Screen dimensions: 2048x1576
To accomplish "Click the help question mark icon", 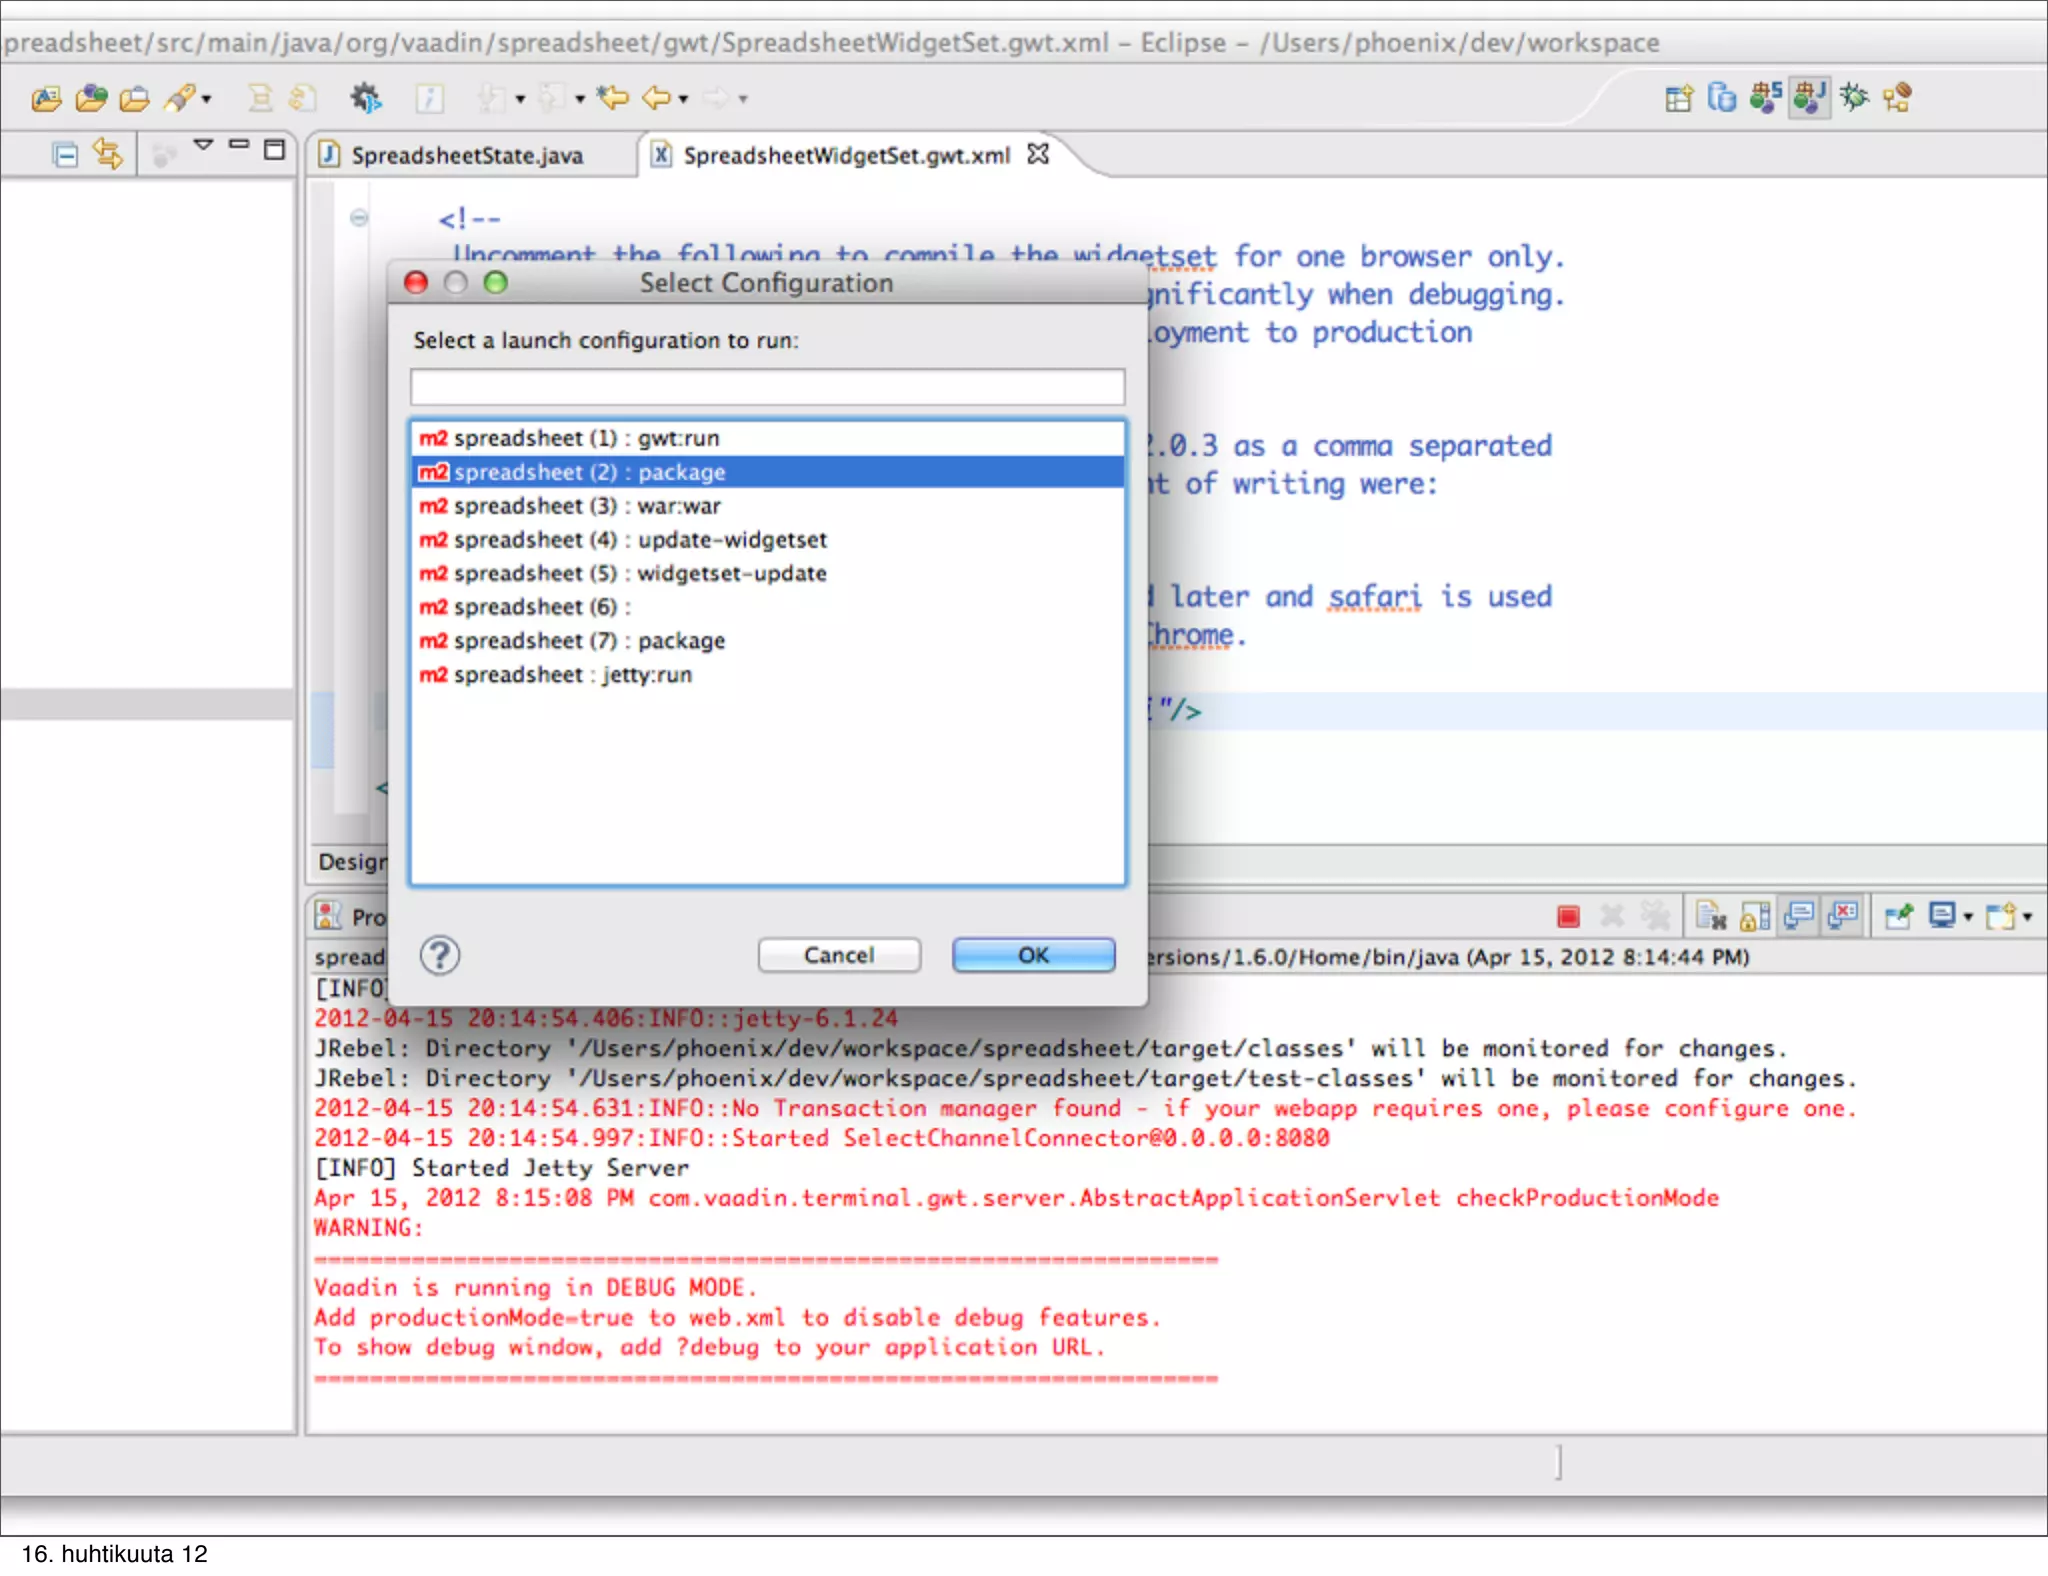I will 440,956.
